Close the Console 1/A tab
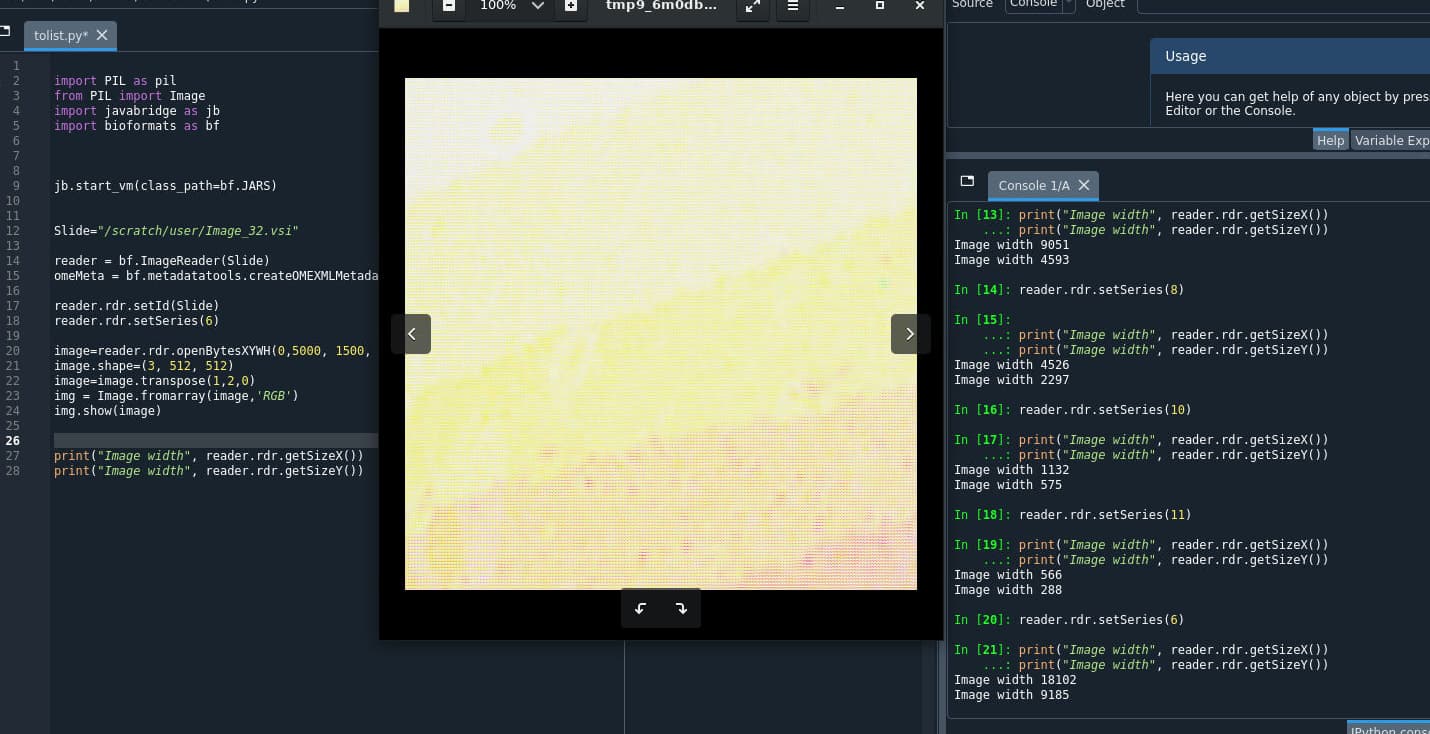1430x734 pixels. (x=1084, y=185)
